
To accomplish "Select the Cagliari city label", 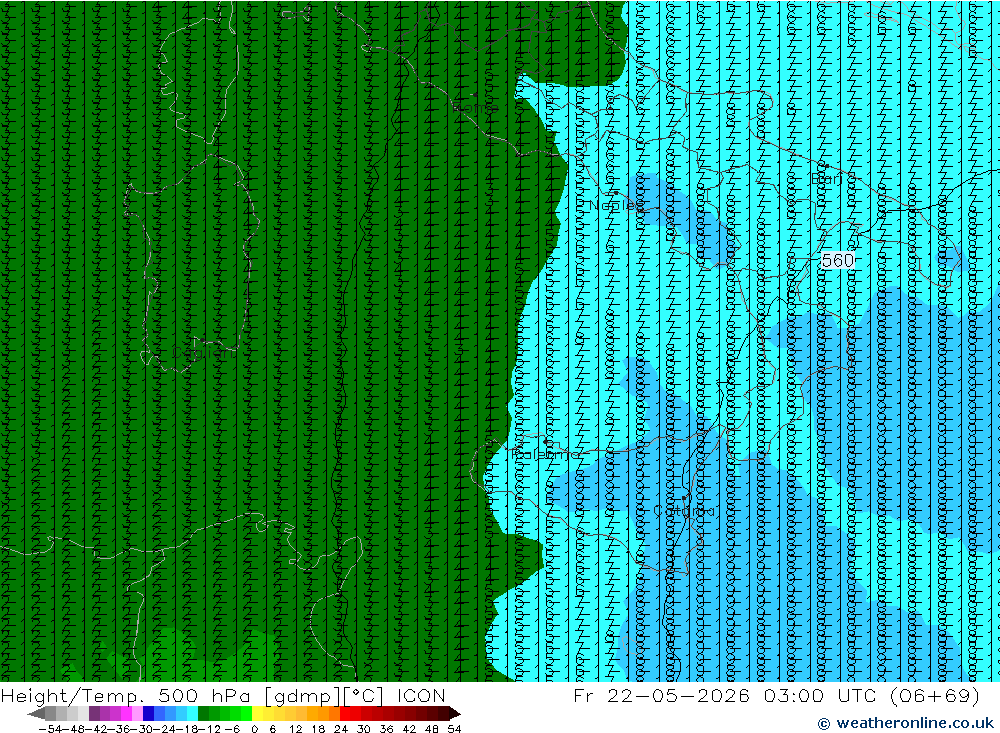I will tap(203, 353).
